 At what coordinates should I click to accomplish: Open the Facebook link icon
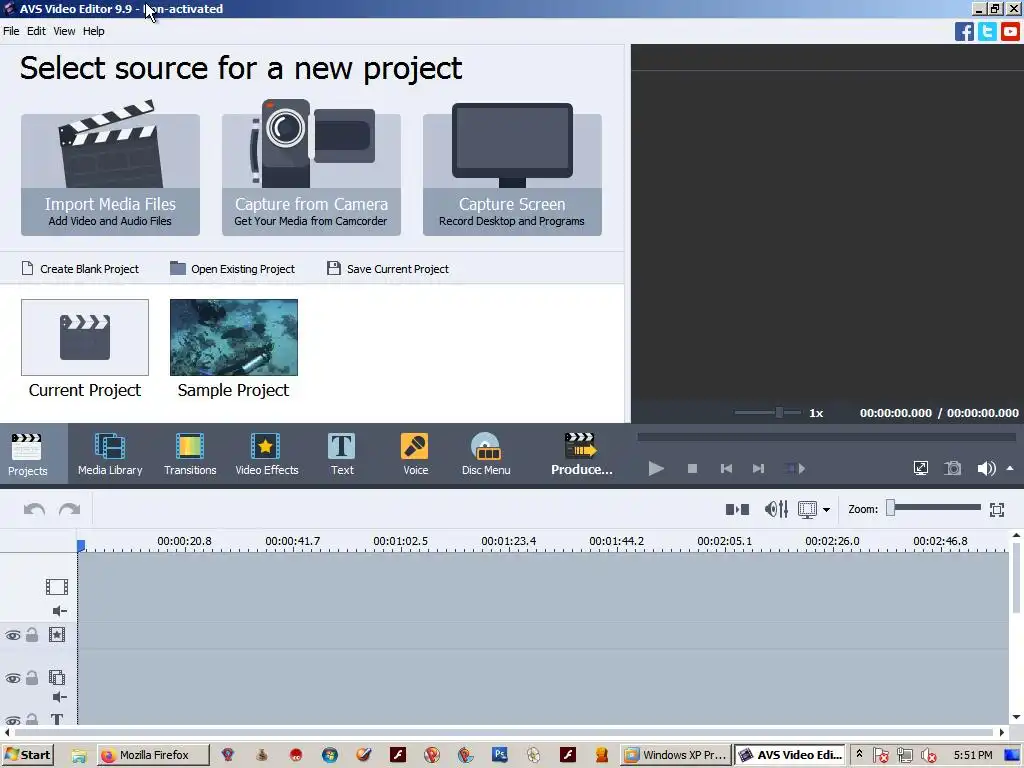tap(964, 31)
